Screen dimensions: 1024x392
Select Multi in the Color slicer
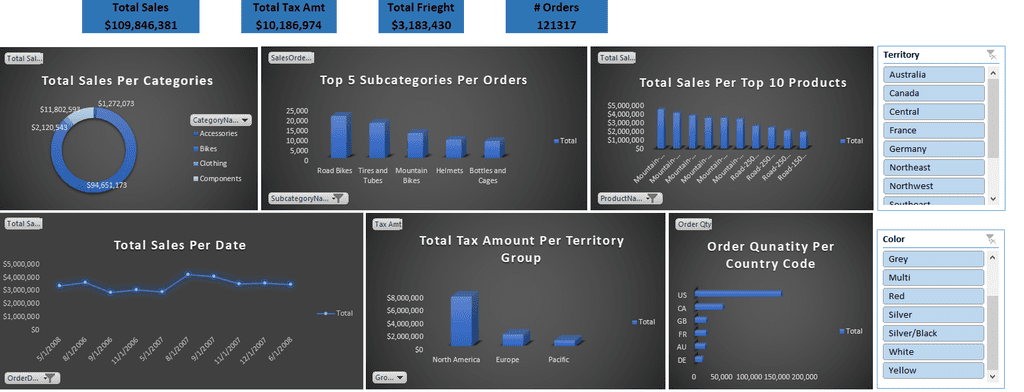click(x=933, y=277)
